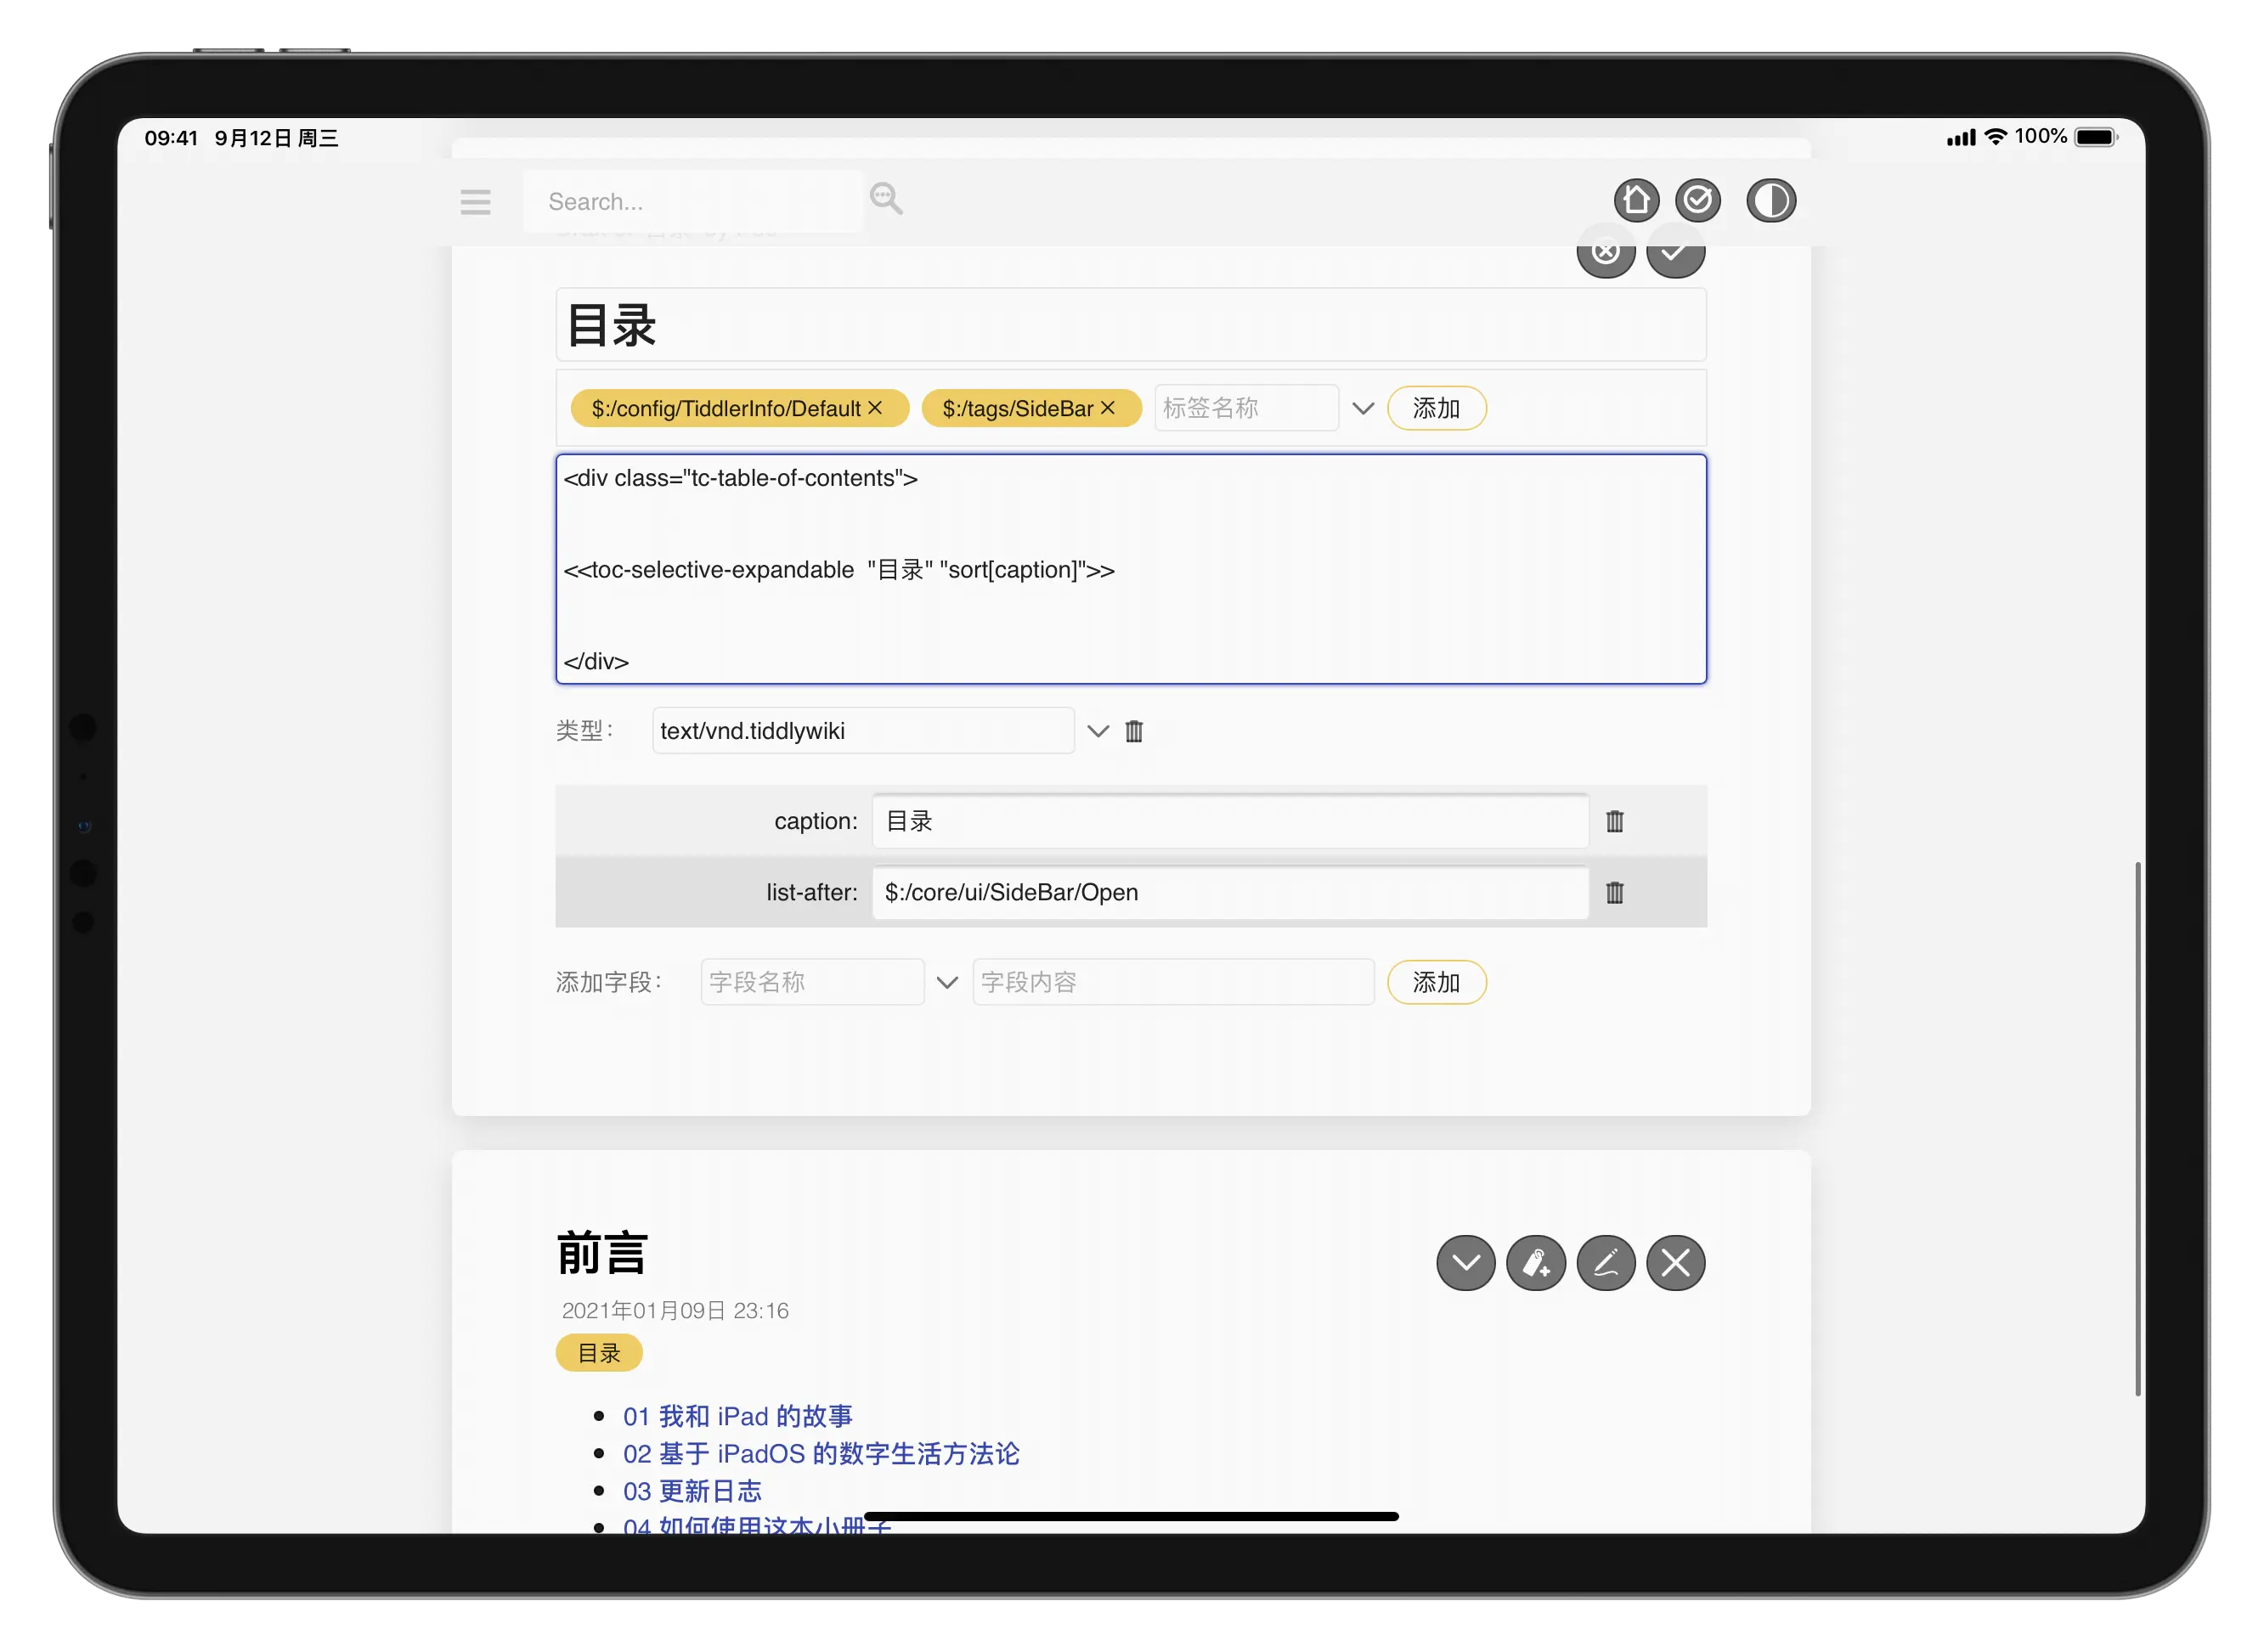The height and width of the screenshot is (1652, 2264).
Task: Open link 02 基于 iPadOS 的数字生活方法论
Action: pos(821,1453)
